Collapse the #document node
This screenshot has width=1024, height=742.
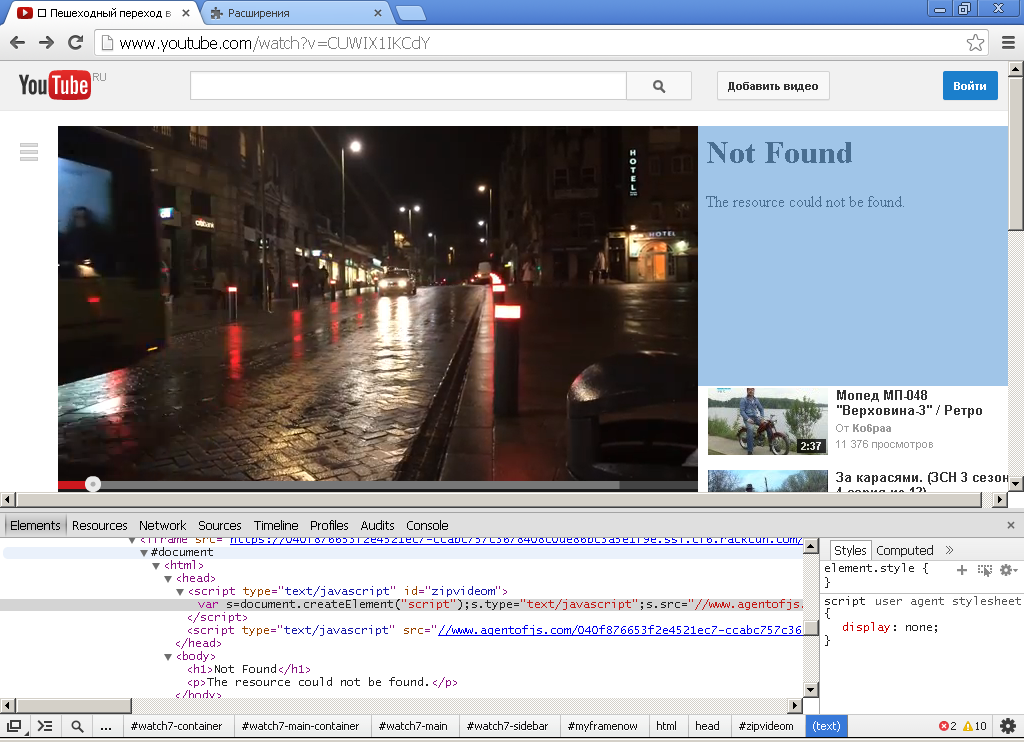pos(144,553)
